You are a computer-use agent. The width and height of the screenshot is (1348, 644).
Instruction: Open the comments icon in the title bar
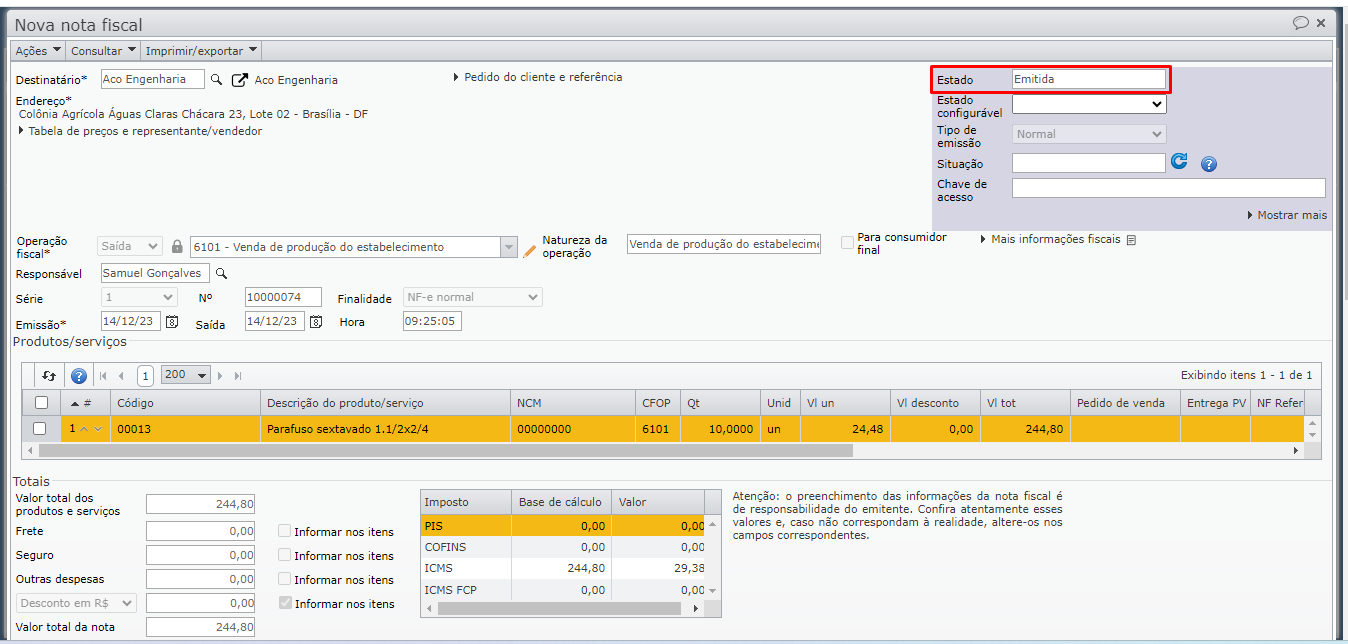click(1300, 23)
